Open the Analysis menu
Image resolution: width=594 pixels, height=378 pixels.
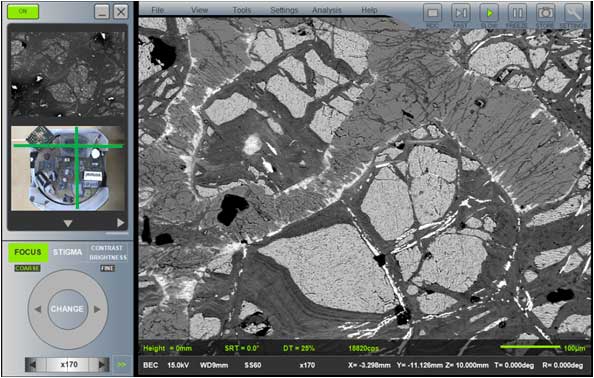coord(327,10)
